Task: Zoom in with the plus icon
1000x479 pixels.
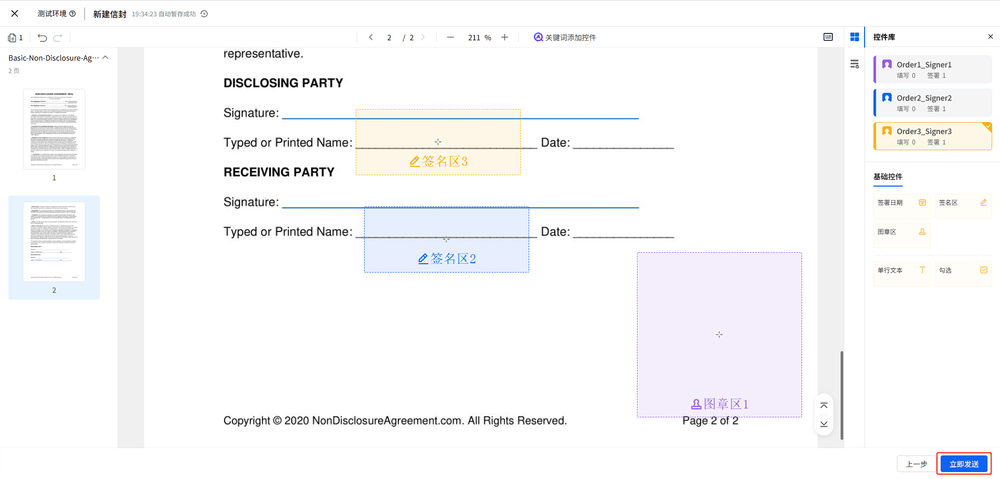Action: 504,37
